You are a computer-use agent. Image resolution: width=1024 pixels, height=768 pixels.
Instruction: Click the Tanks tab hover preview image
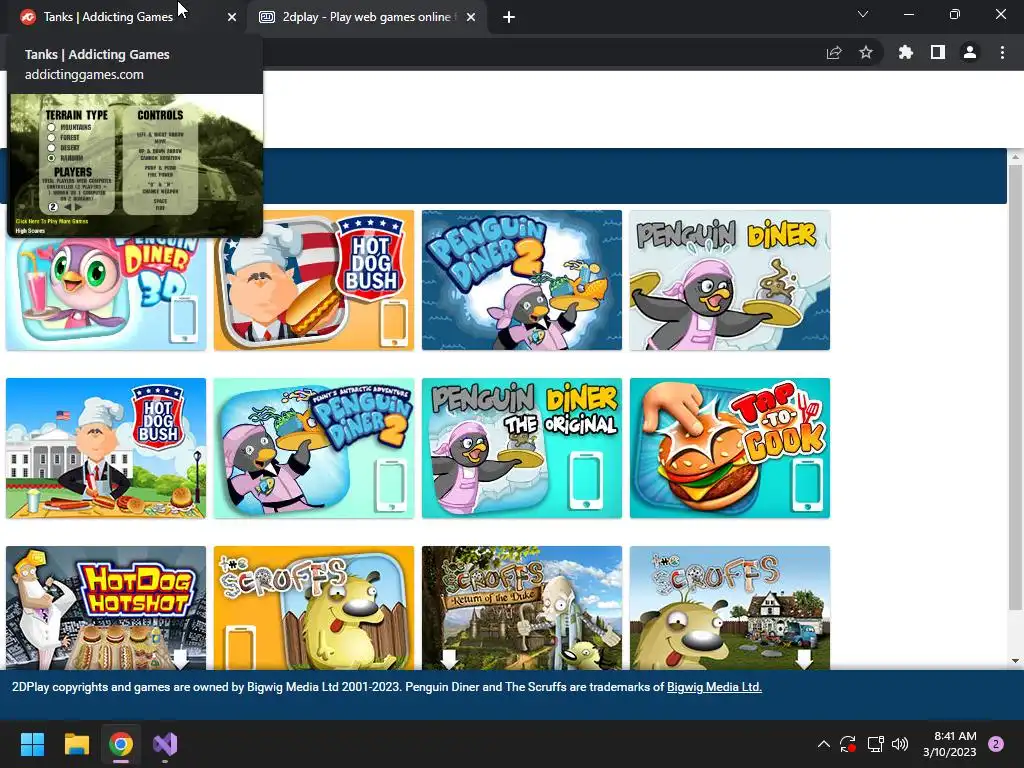136,165
